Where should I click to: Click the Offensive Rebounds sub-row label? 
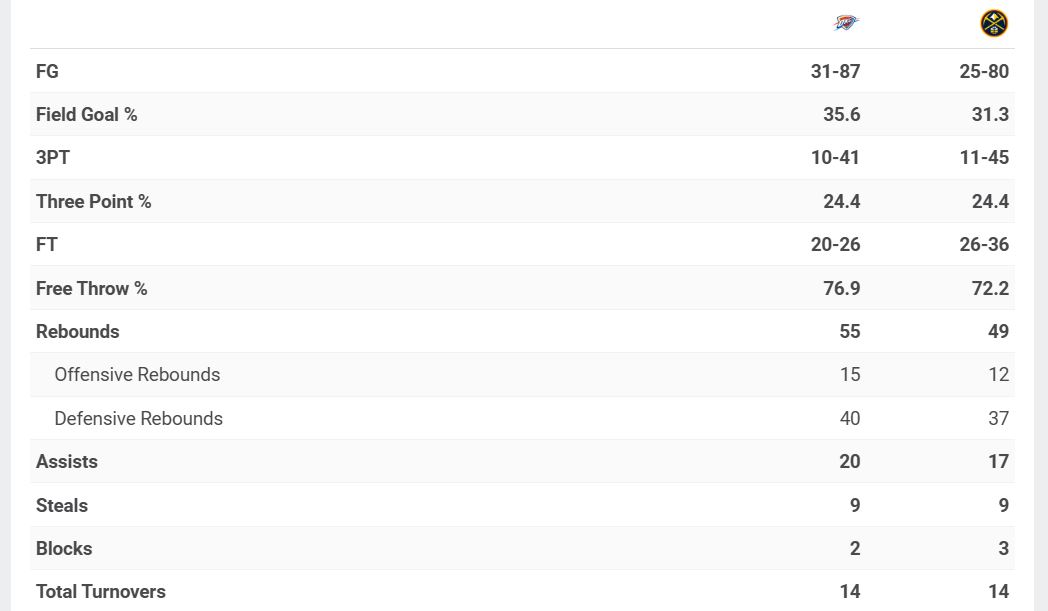pyautogui.click(x=137, y=374)
